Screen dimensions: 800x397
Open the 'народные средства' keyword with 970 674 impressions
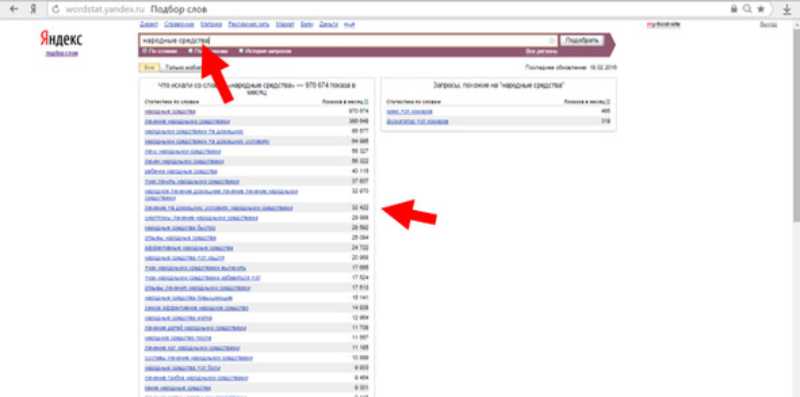point(170,111)
